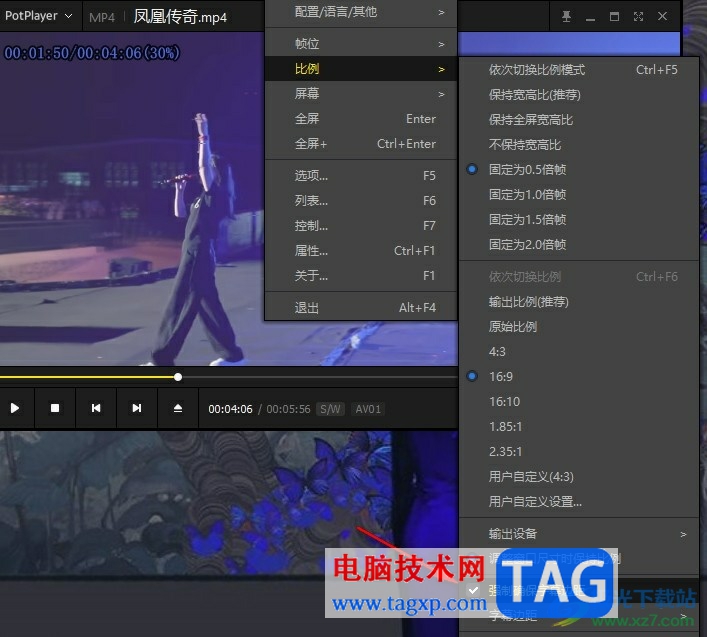Toggle fullscreen icon in title bar
Viewport: 707px width, 637px height.
point(638,17)
